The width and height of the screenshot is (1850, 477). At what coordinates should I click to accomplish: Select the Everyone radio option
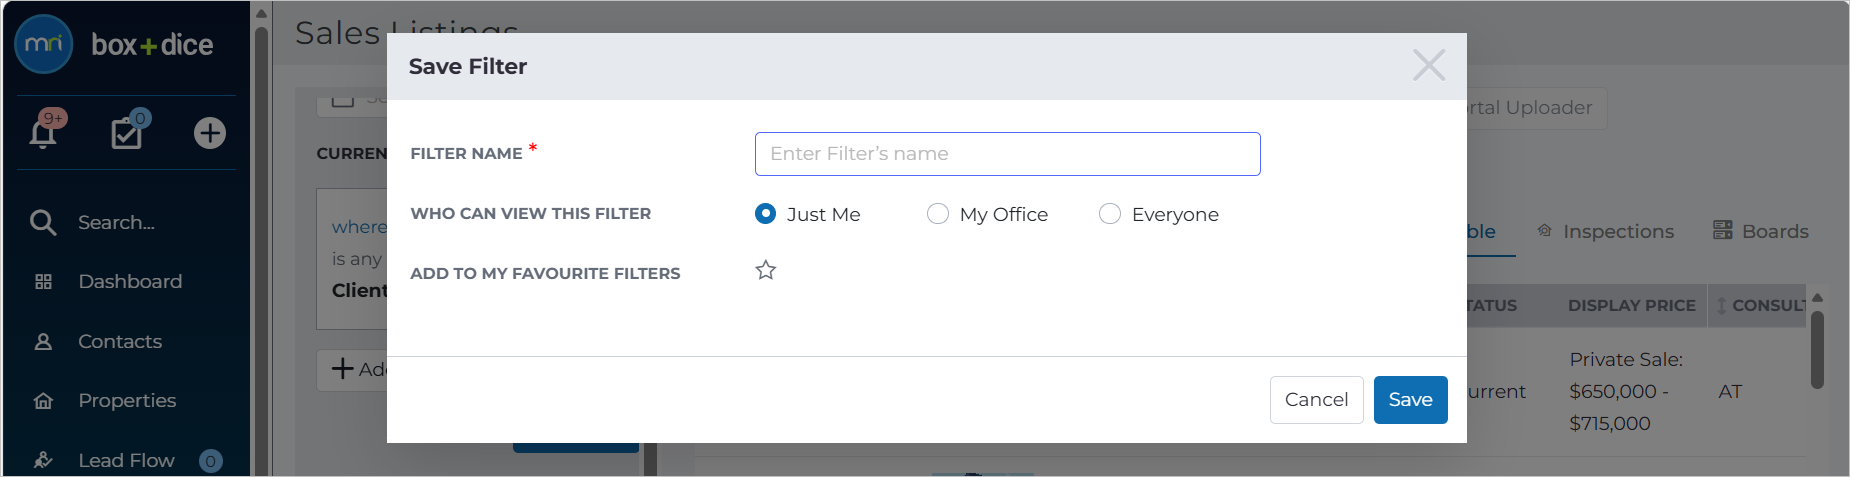point(1110,214)
